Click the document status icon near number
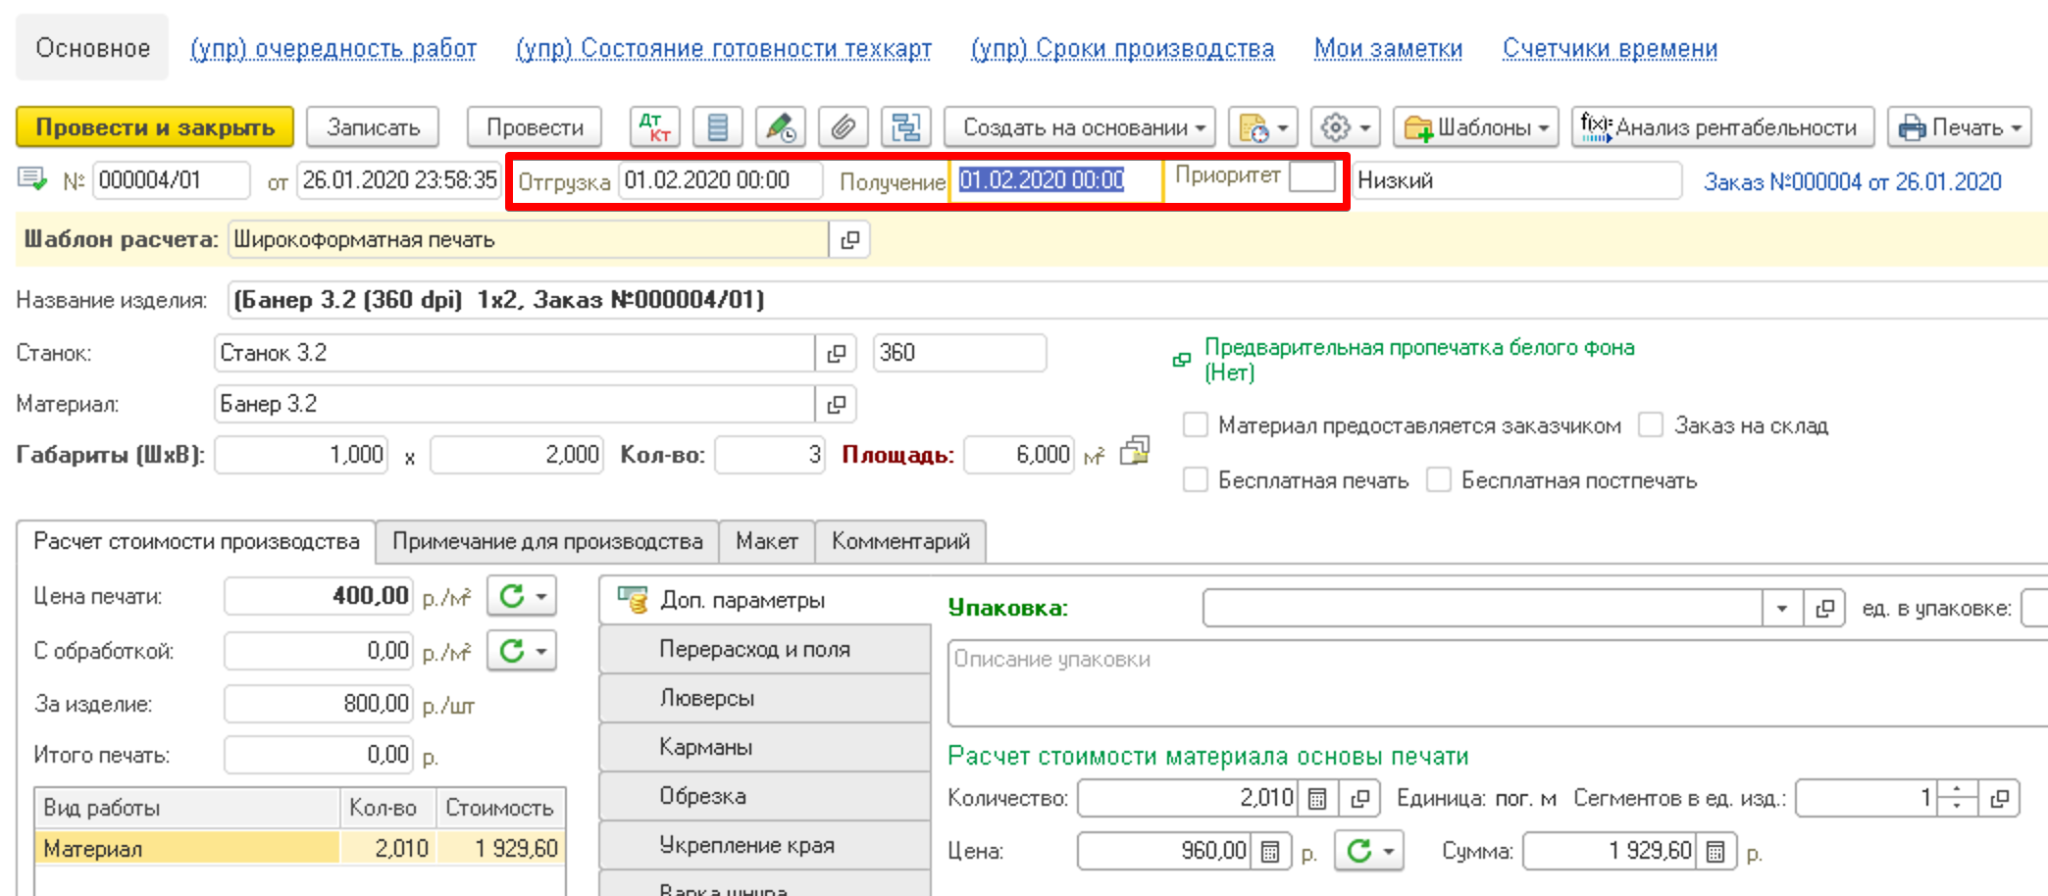Viewport: 2048px width, 896px height. coord(32,180)
